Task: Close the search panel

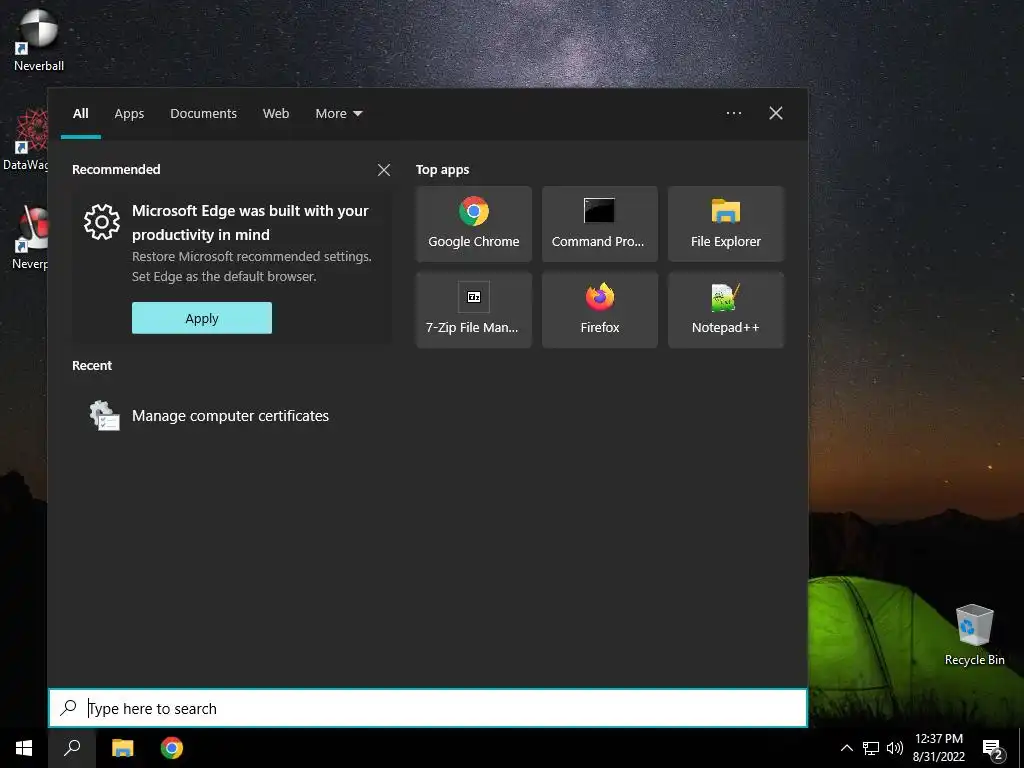Action: tap(775, 113)
